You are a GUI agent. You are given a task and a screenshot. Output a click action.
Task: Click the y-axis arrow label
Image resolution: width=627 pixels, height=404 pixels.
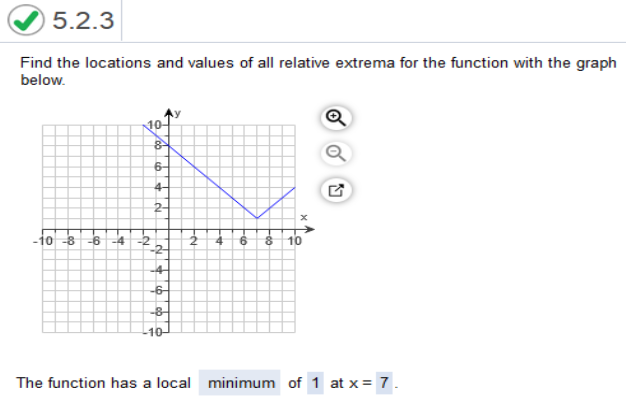(178, 113)
